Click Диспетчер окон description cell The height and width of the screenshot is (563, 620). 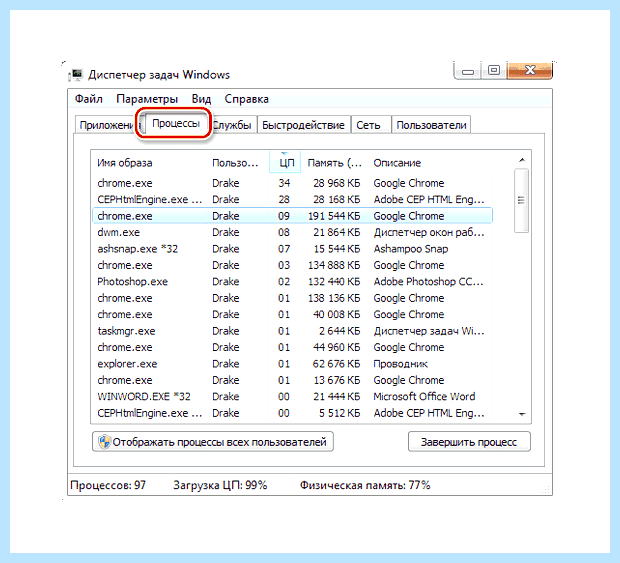[429, 232]
